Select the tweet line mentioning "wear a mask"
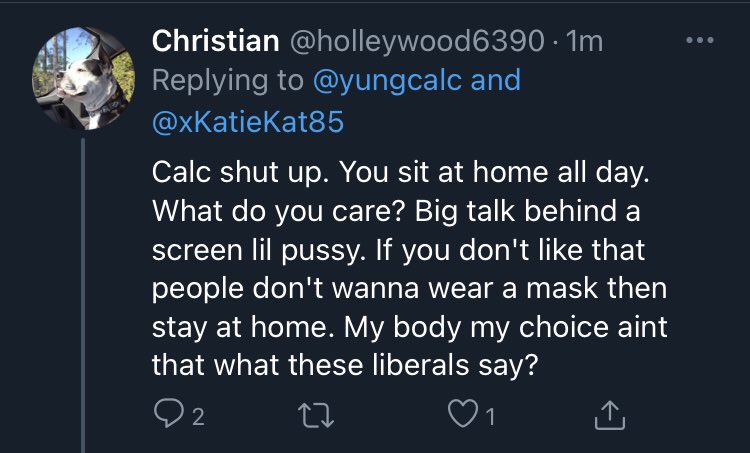The width and height of the screenshot is (750, 453). [408, 288]
